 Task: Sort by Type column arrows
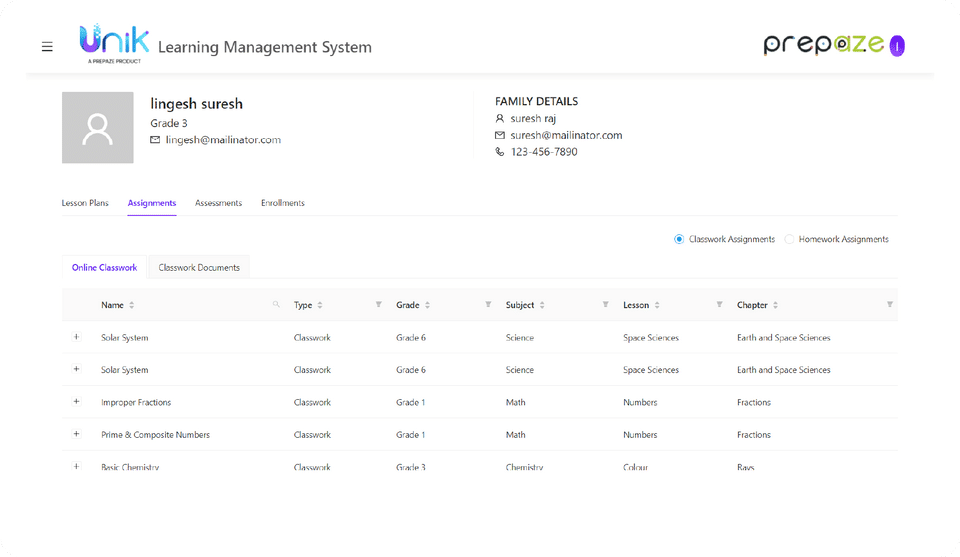click(x=320, y=305)
